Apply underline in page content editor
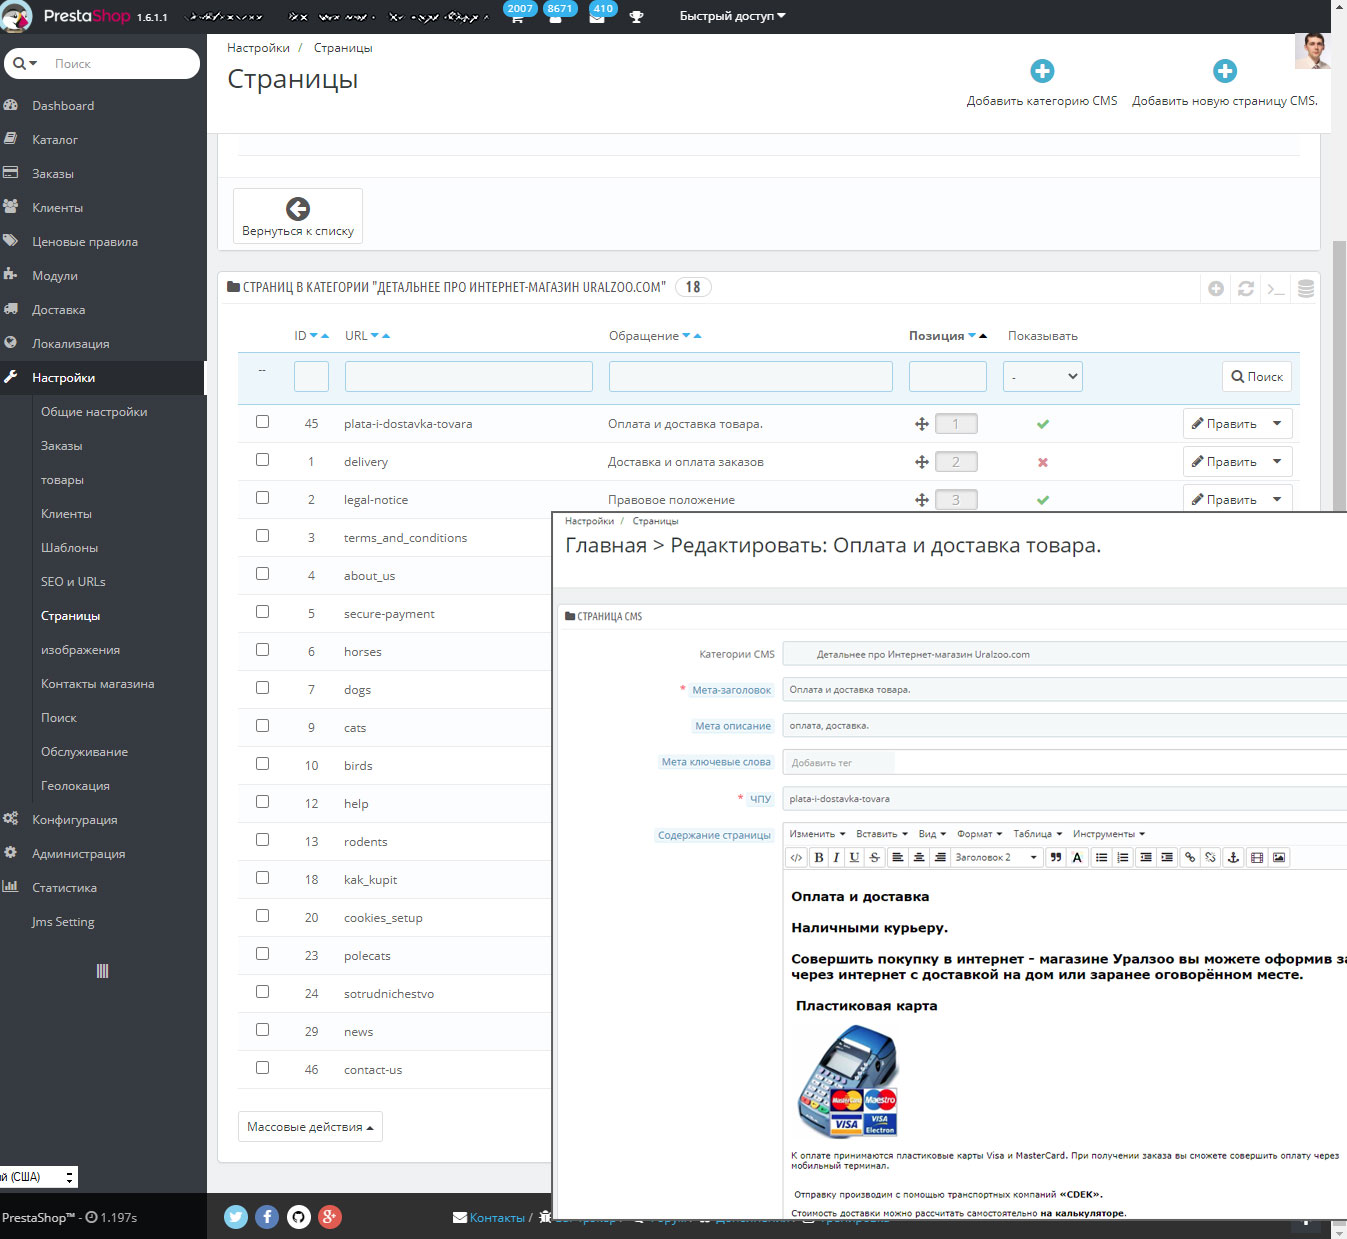The height and width of the screenshot is (1239, 1347). coord(854,857)
